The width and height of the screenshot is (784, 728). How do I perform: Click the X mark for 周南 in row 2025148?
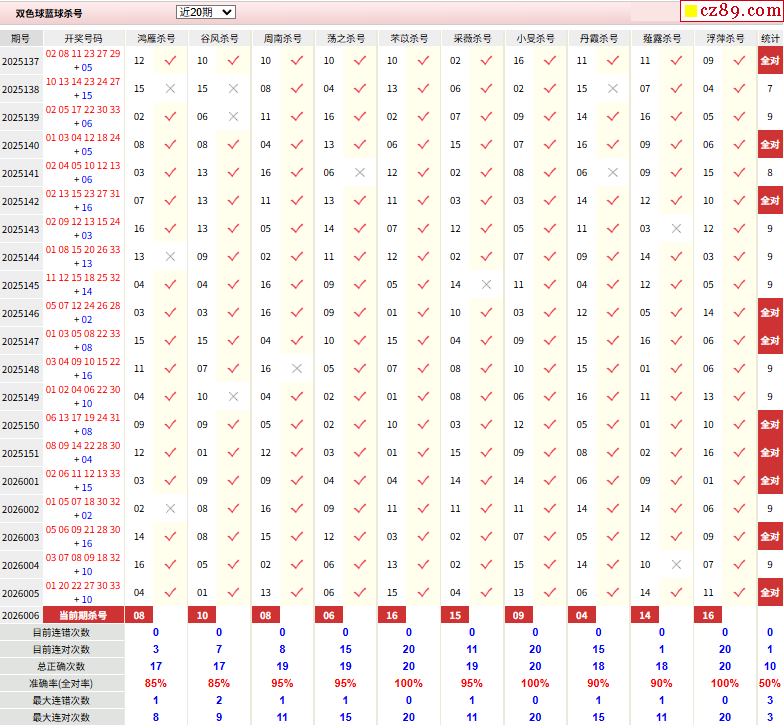pyautogui.click(x=297, y=369)
